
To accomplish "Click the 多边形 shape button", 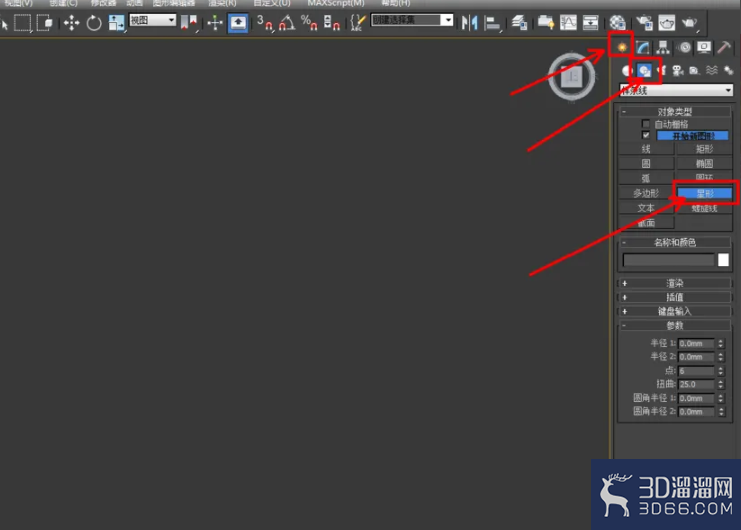I will 646,193.
